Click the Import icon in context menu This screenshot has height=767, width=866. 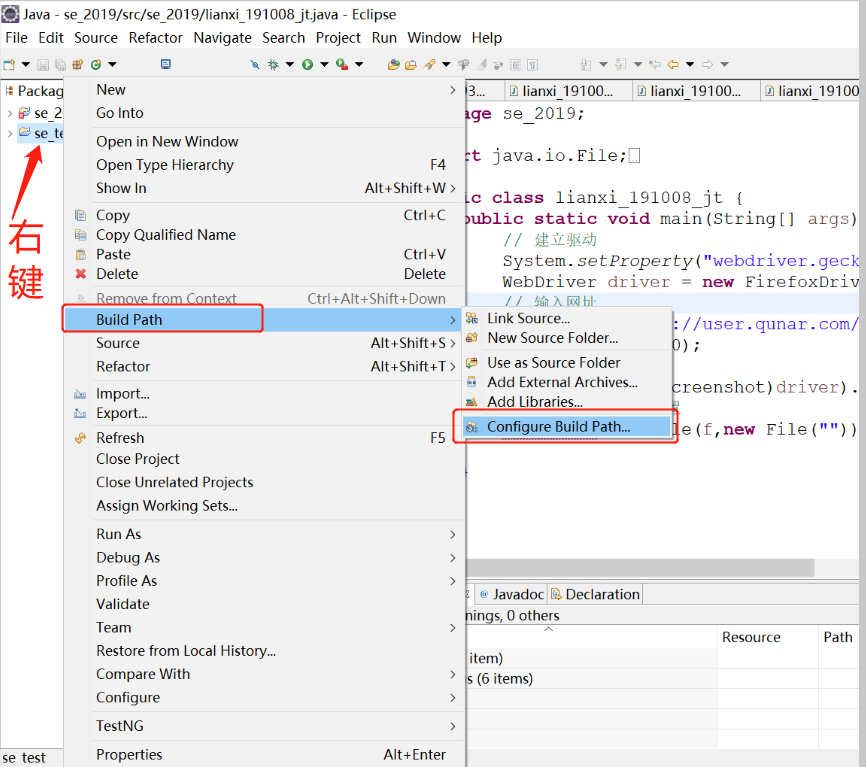[80, 394]
